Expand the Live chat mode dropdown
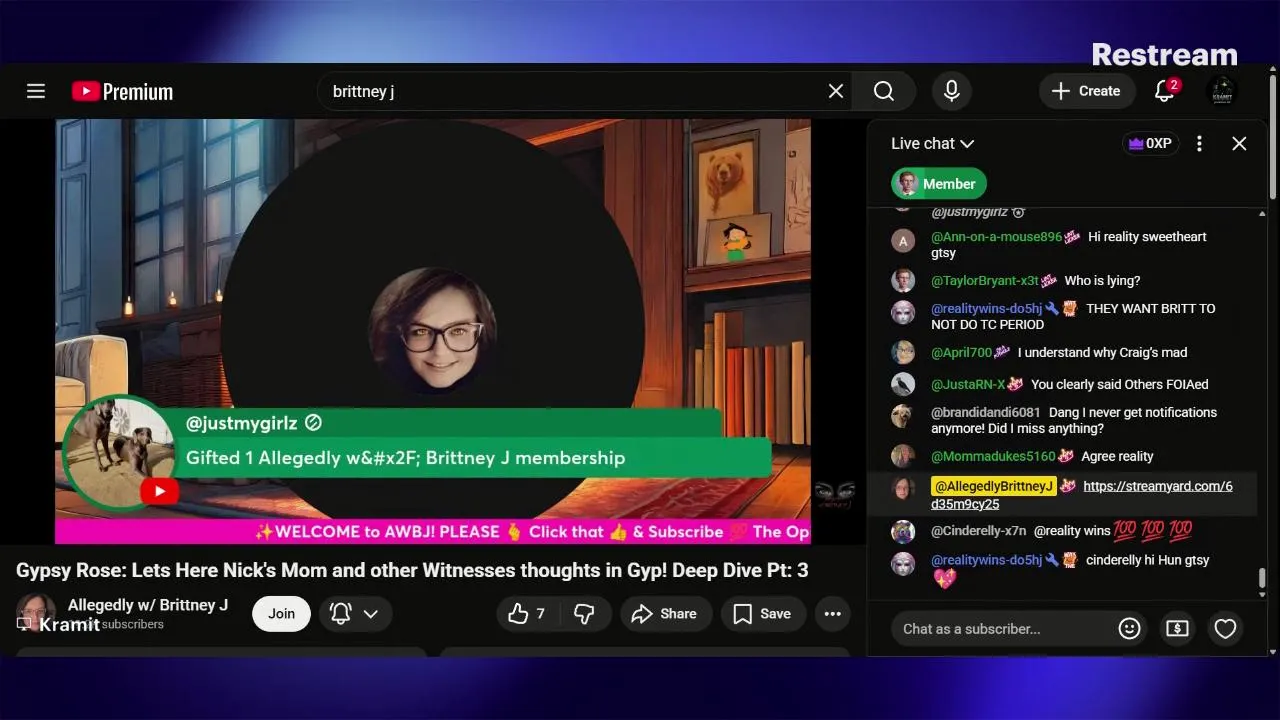 (932, 144)
